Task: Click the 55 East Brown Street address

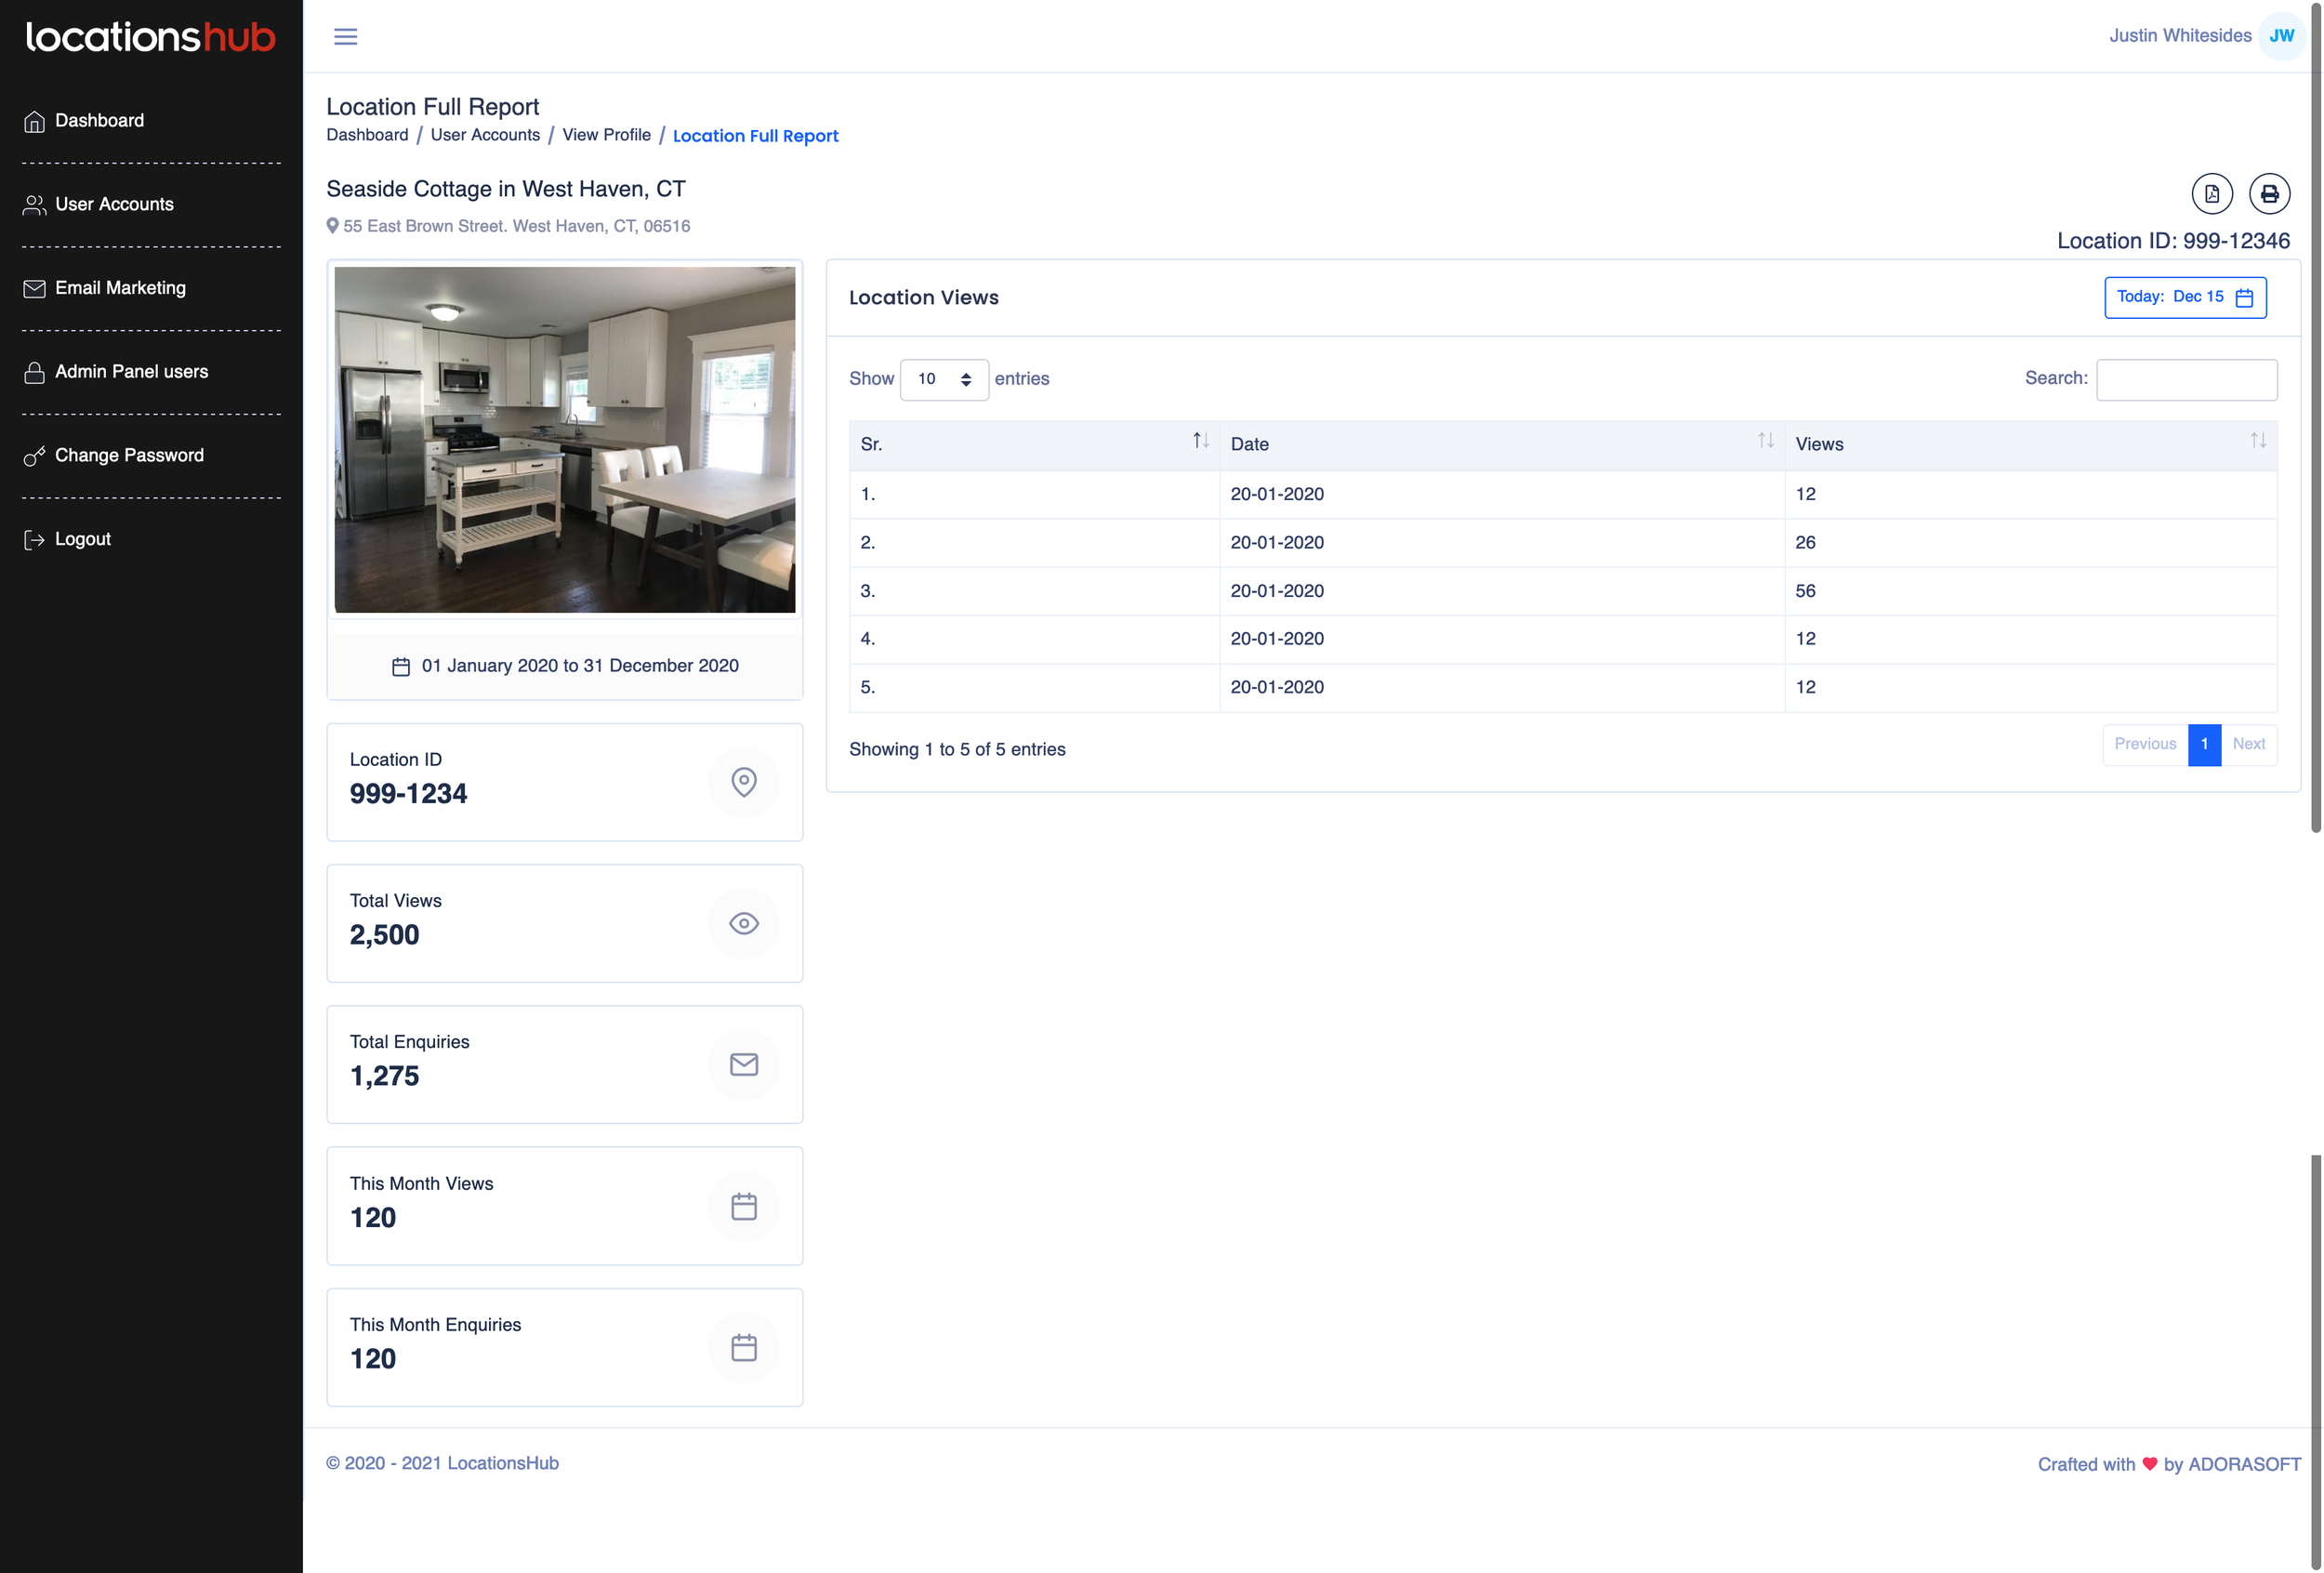Action: click(x=516, y=226)
